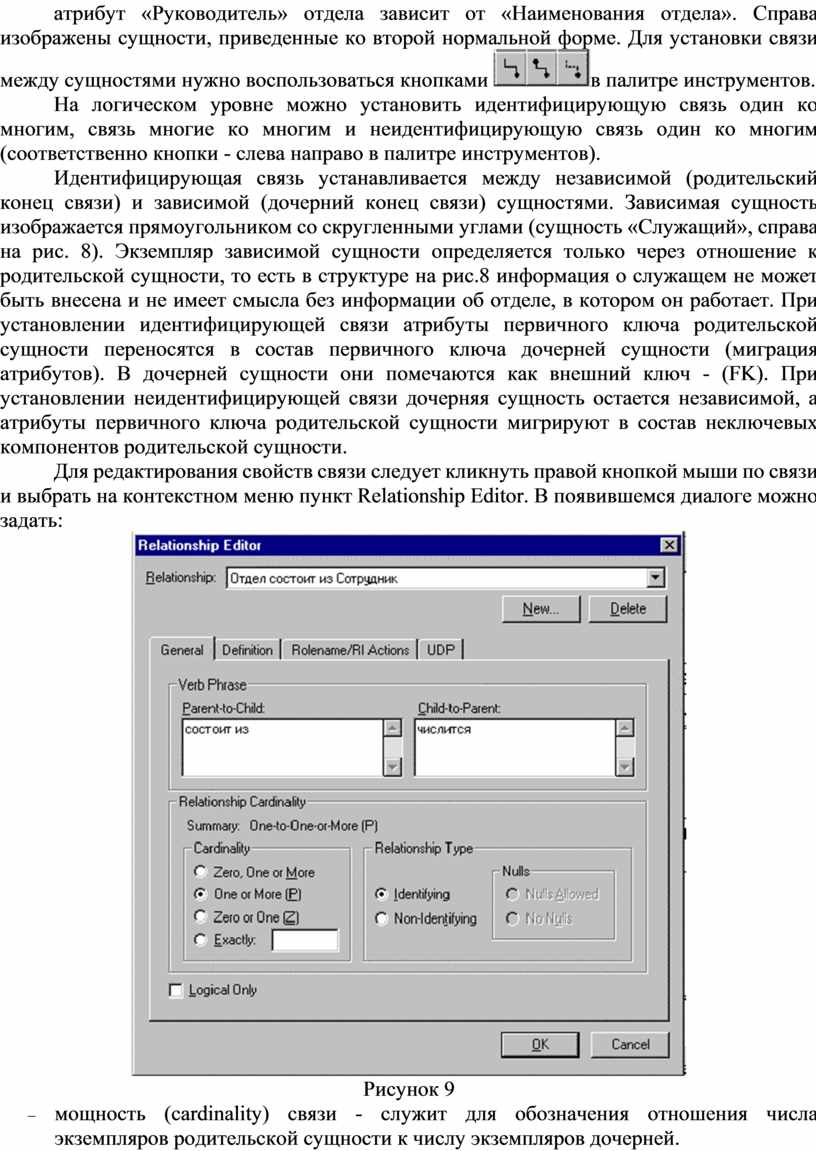This screenshot has width=816, height=1151.
Task: Click the 'Рисунок 9' caption
Action: (x=408, y=1089)
